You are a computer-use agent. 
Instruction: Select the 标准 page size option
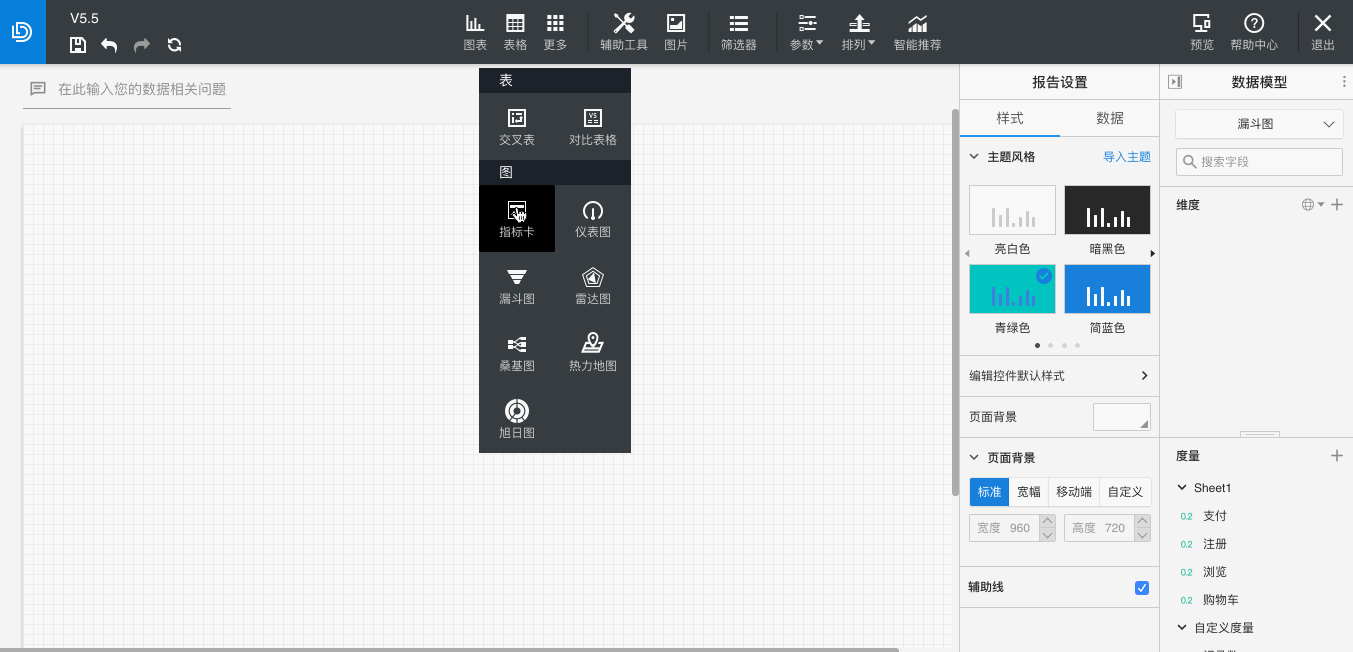point(989,492)
